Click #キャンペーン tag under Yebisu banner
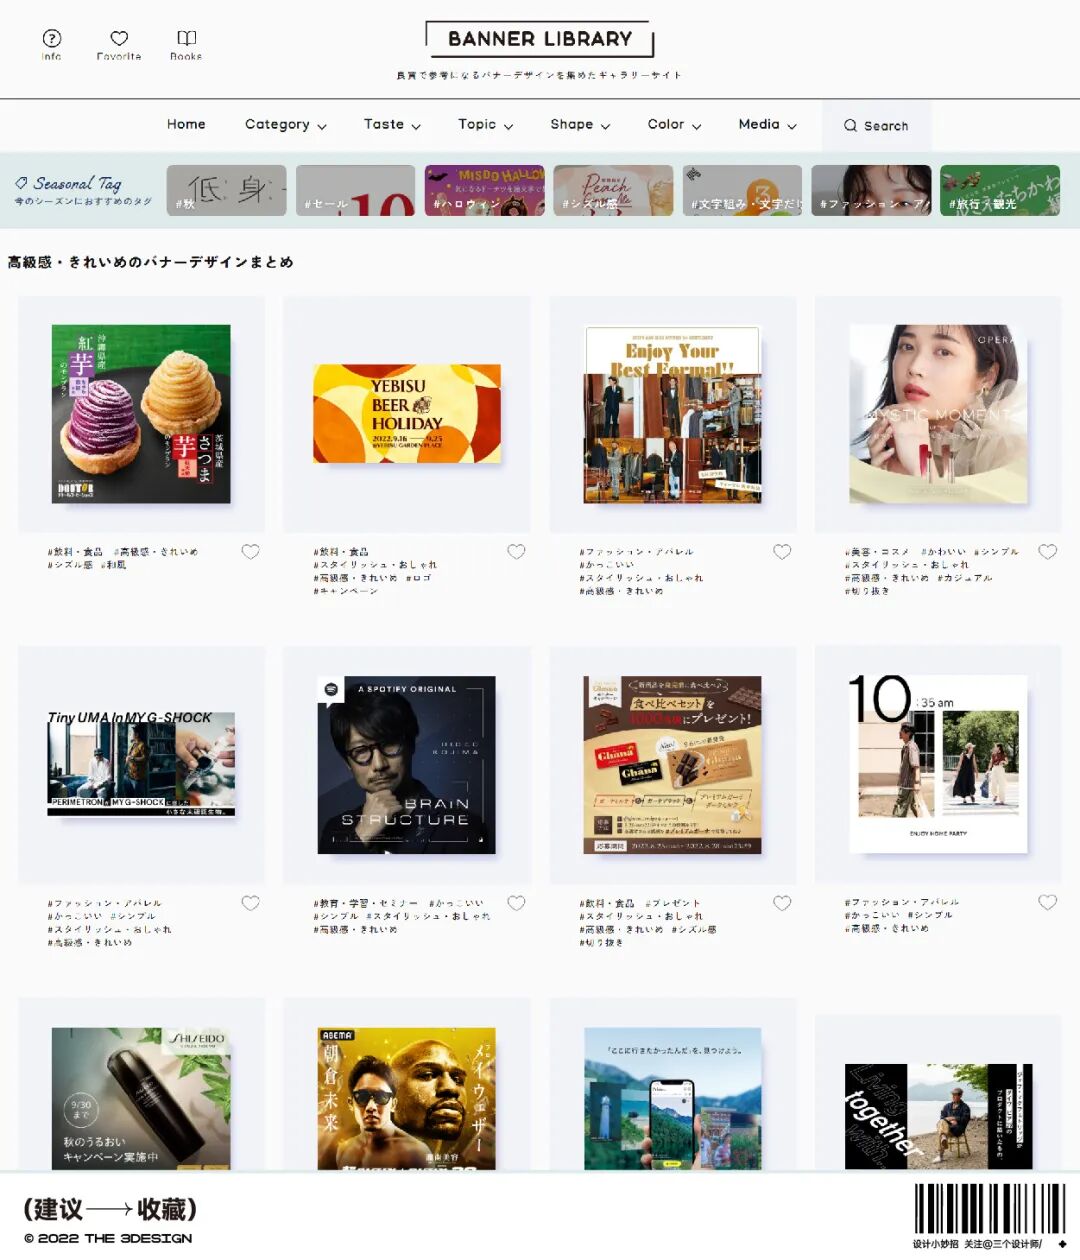This screenshot has height=1260, width=1080. pos(346,591)
